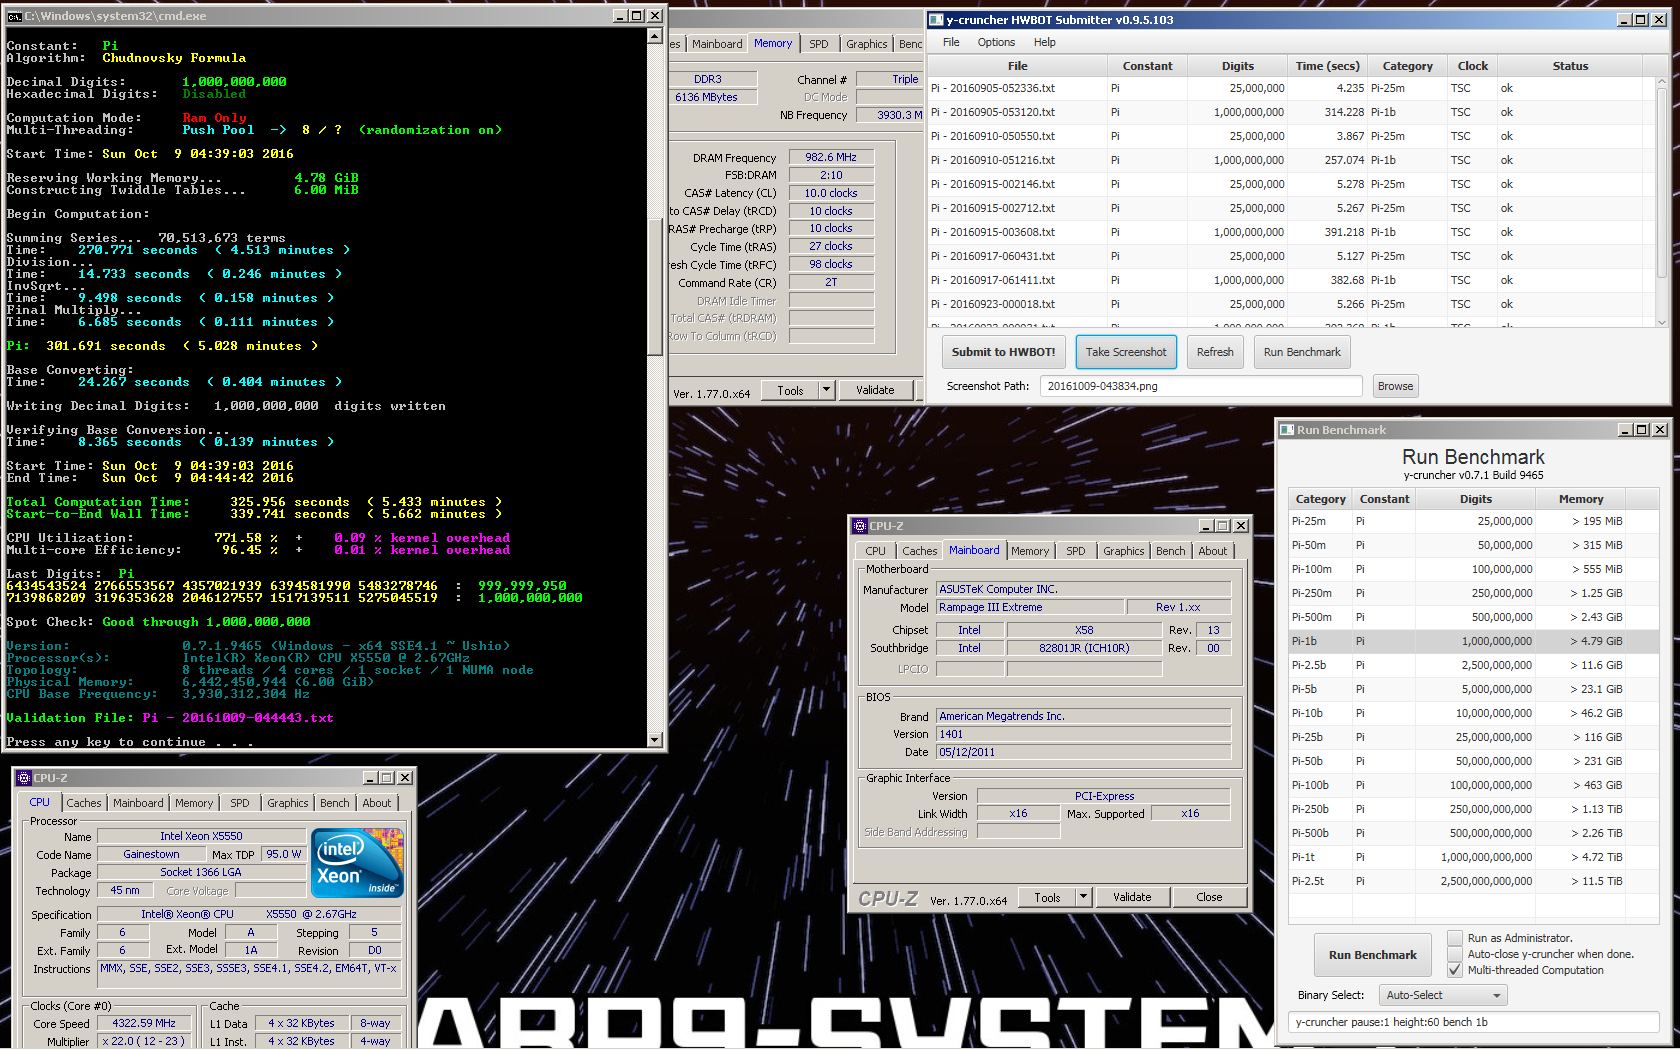
Task: Open Tools dropdown arrow in CPU-Z Mainboard window
Action: [1083, 897]
